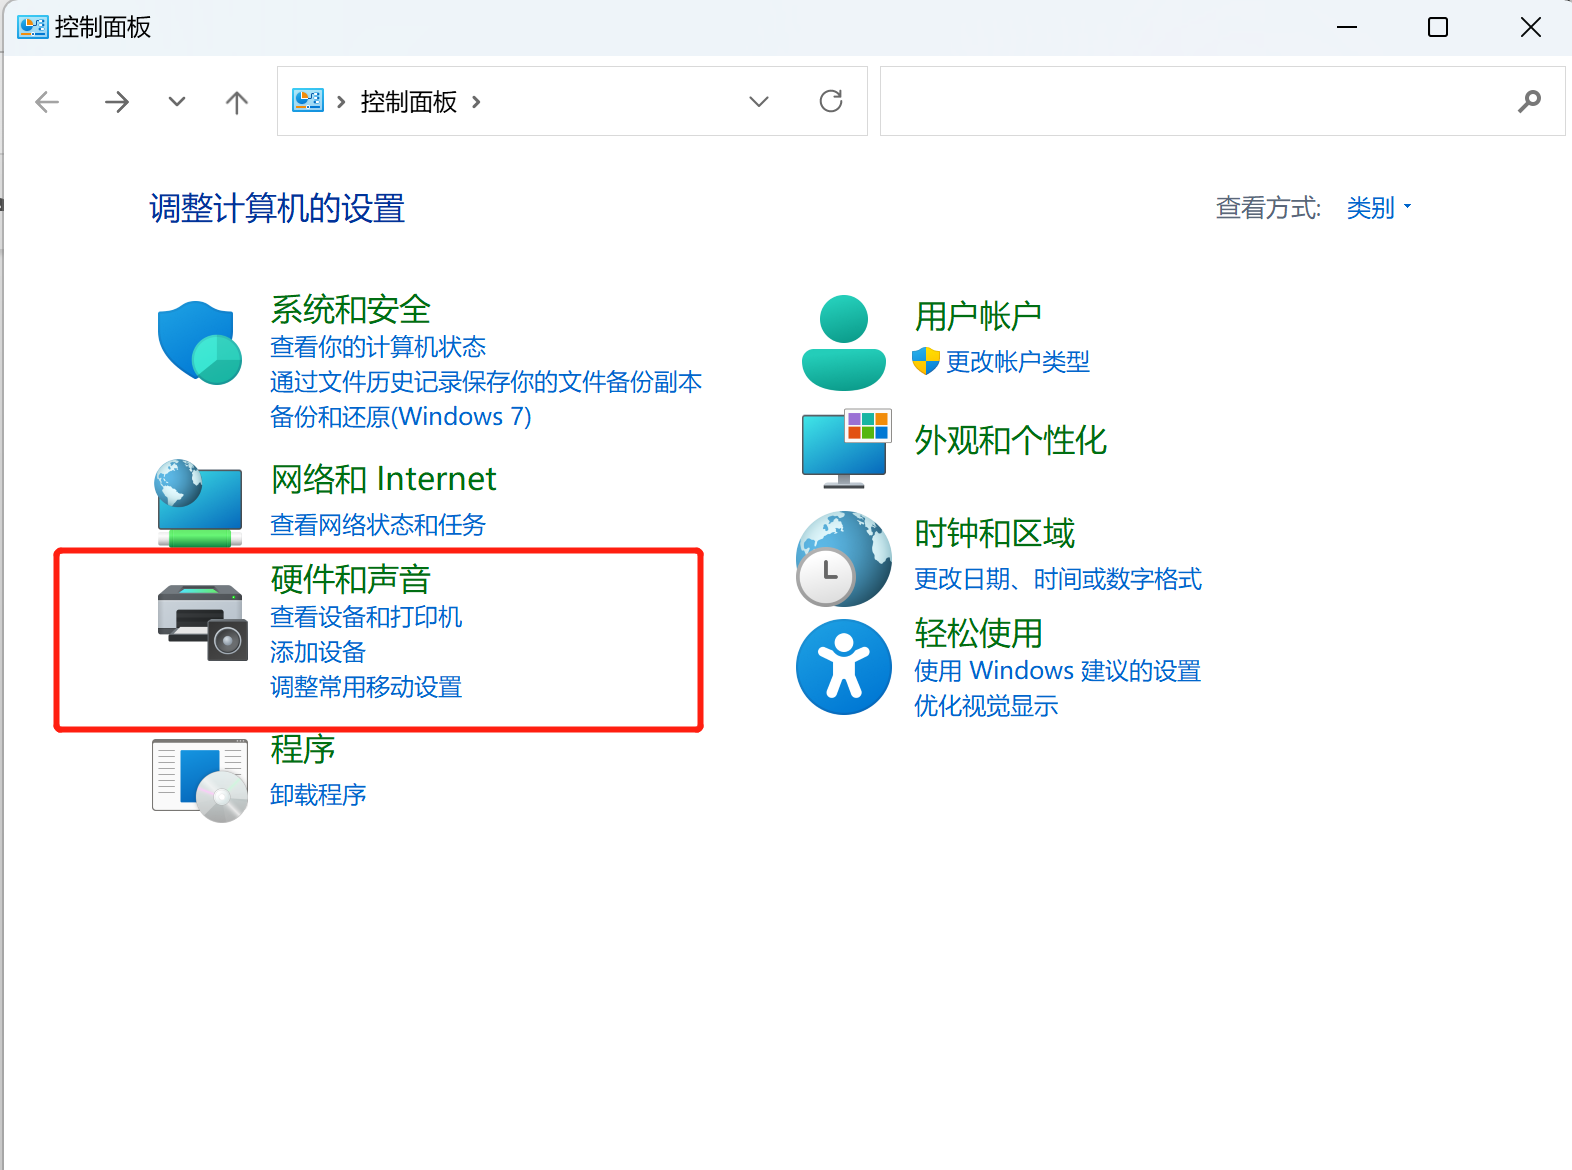Screen dimensions: 1572x1170
Task: Expand the address bar history dropdown
Action: (759, 101)
